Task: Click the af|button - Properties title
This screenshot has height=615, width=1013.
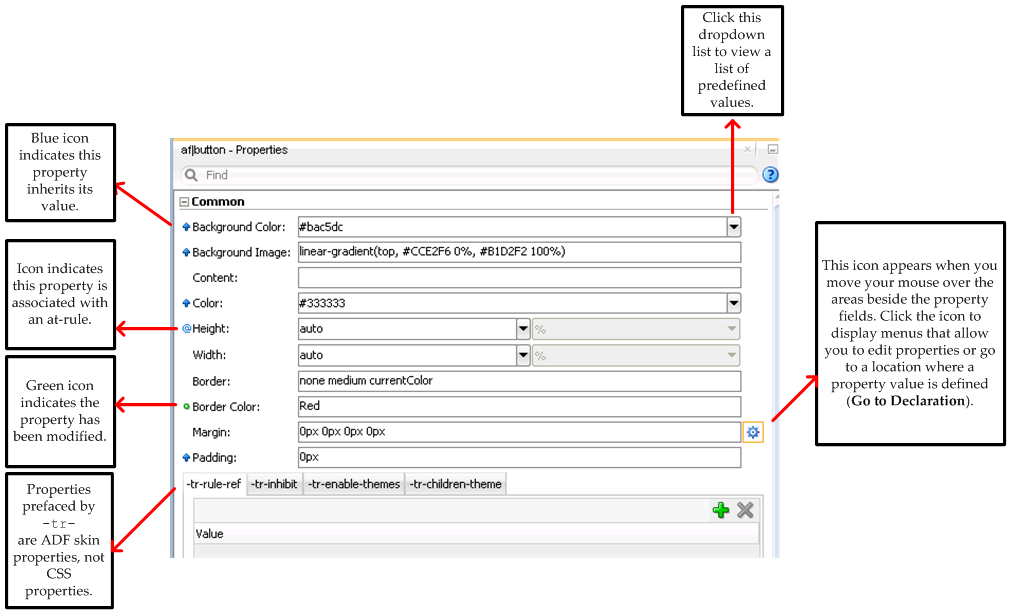Action: click(x=234, y=150)
